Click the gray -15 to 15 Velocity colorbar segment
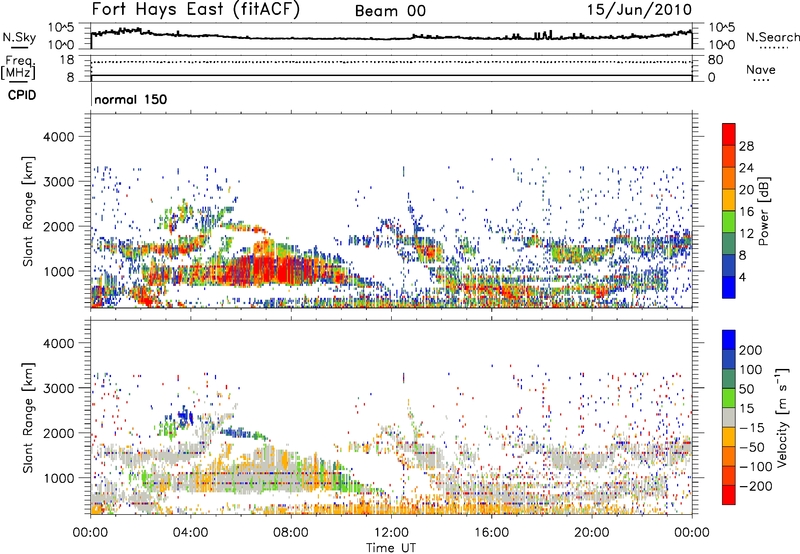 pos(729,417)
